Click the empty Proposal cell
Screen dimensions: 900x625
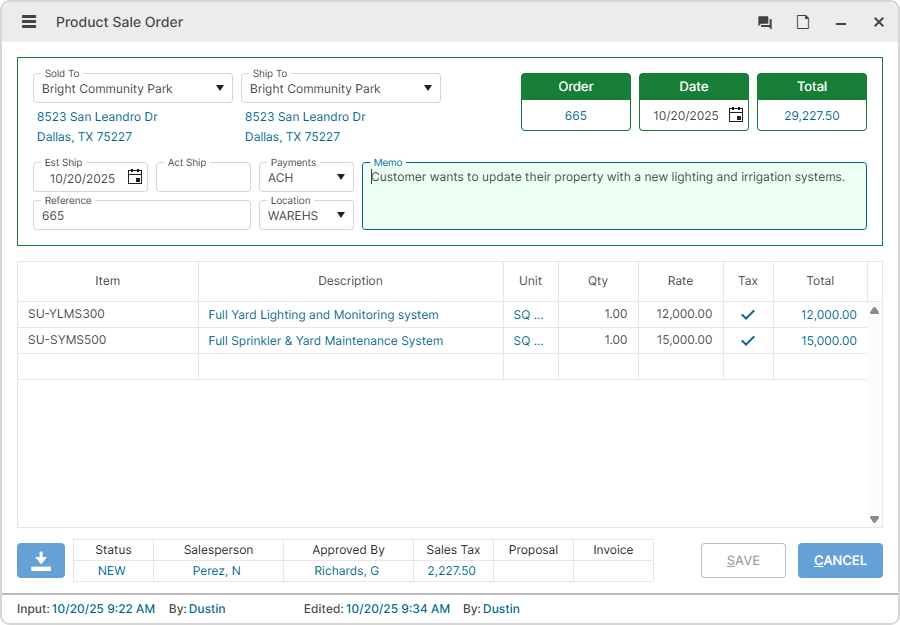[x=533, y=571]
